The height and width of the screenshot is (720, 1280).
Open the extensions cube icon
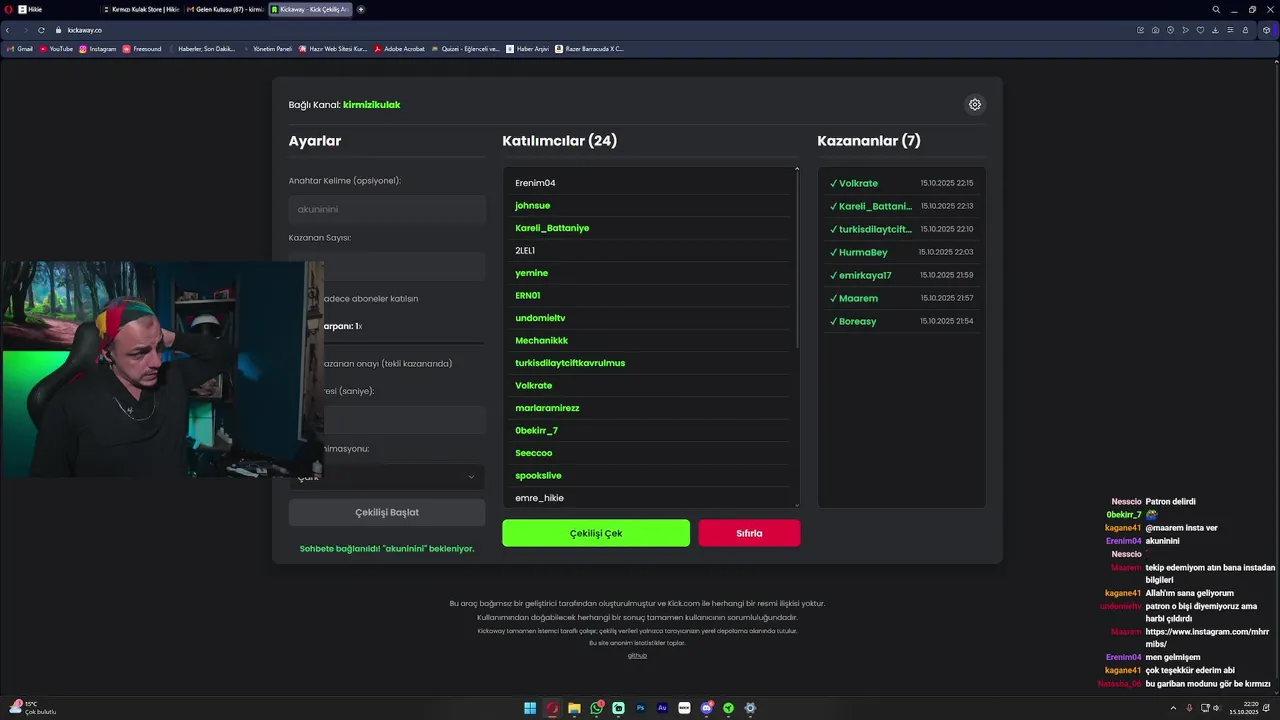click(x=1266, y=30)
